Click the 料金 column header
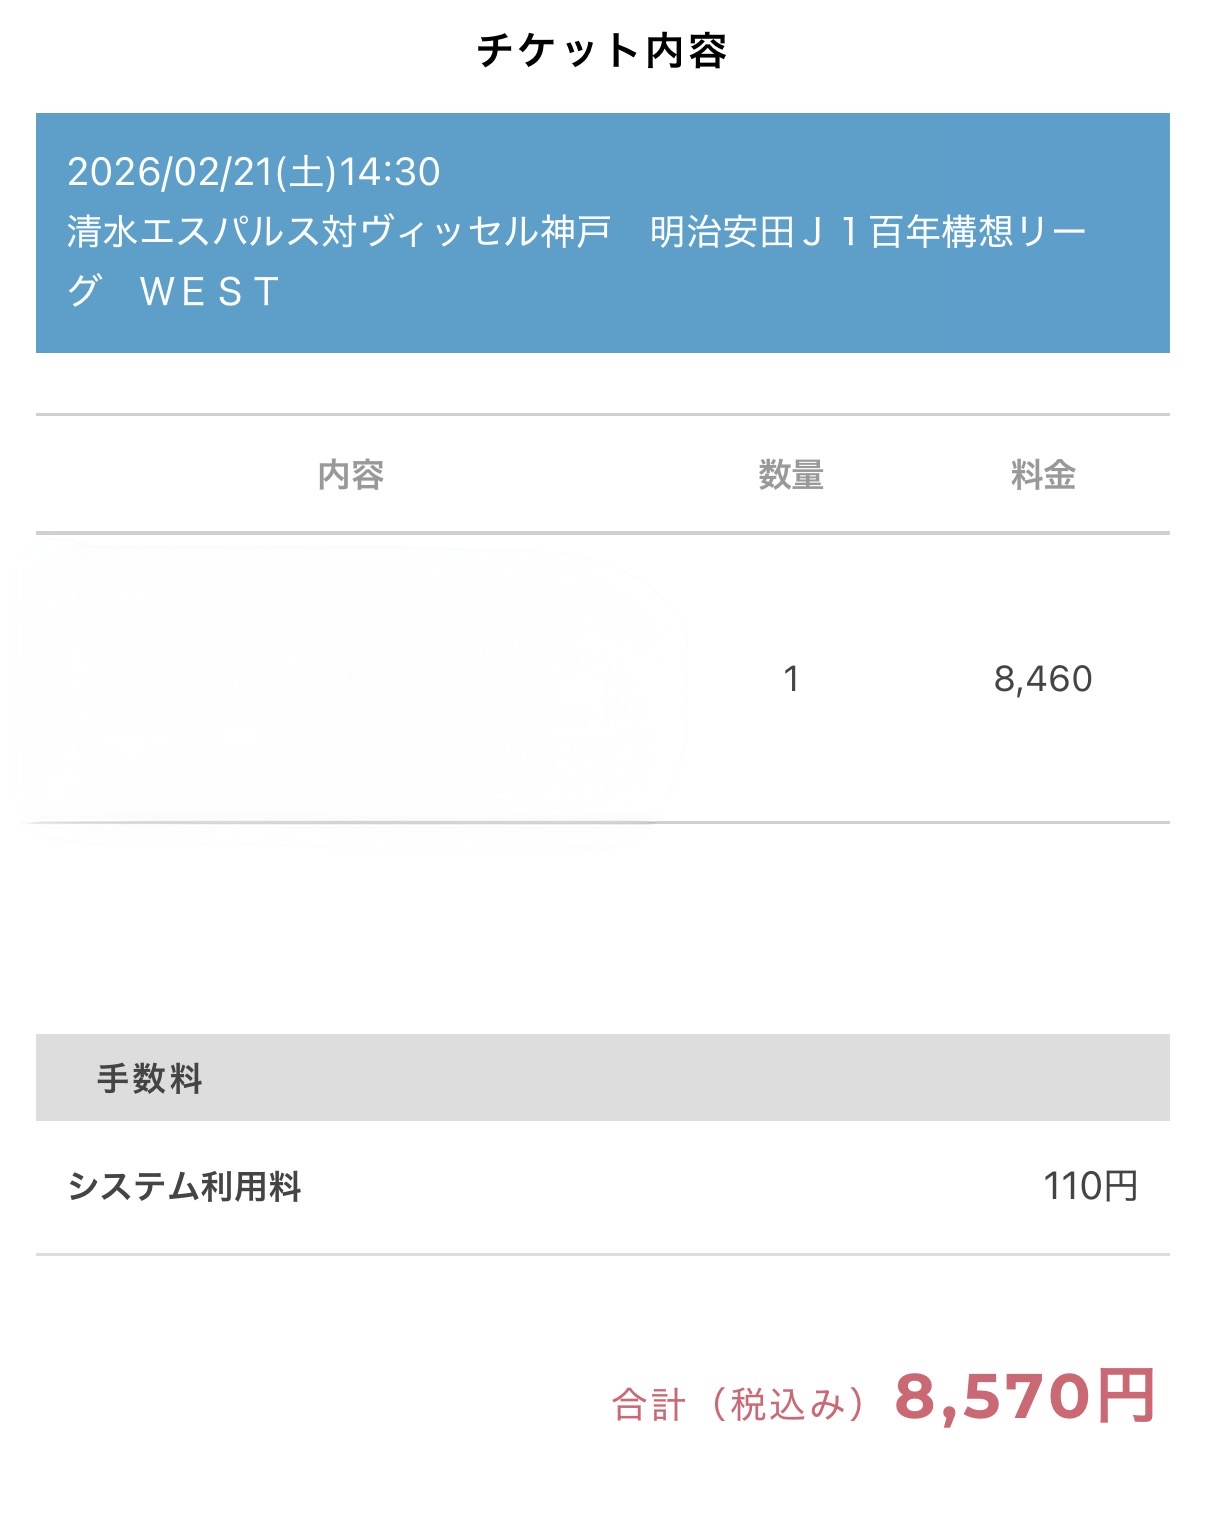The image size is (1206, 1516). pyautogui.click(x=1042, y=475)
